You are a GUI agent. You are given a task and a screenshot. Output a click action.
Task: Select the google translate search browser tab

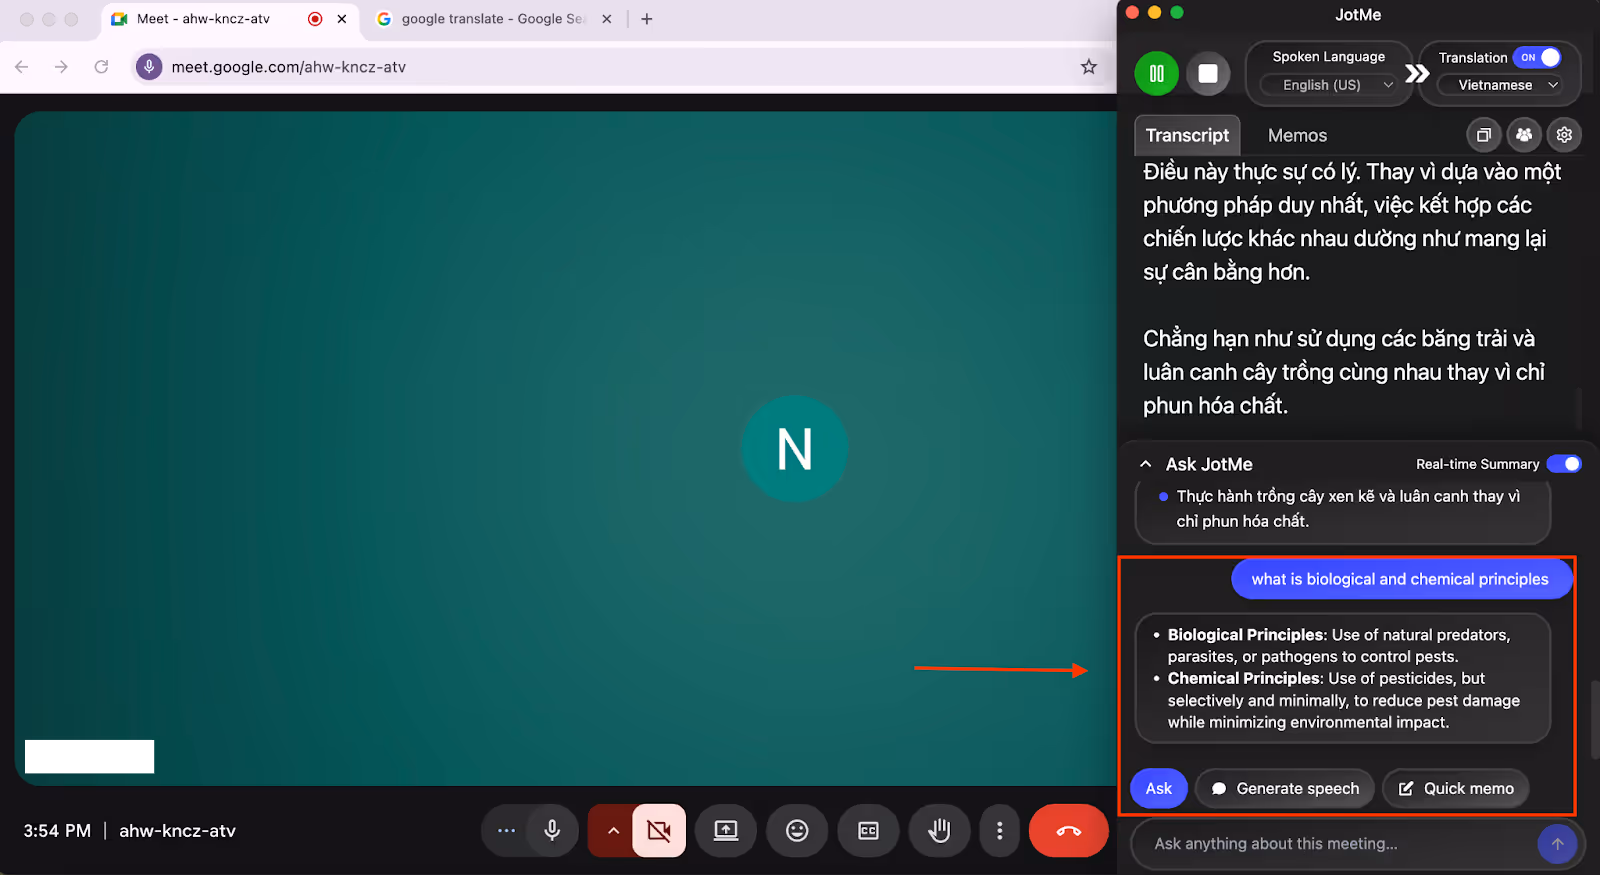coord(492,19)
